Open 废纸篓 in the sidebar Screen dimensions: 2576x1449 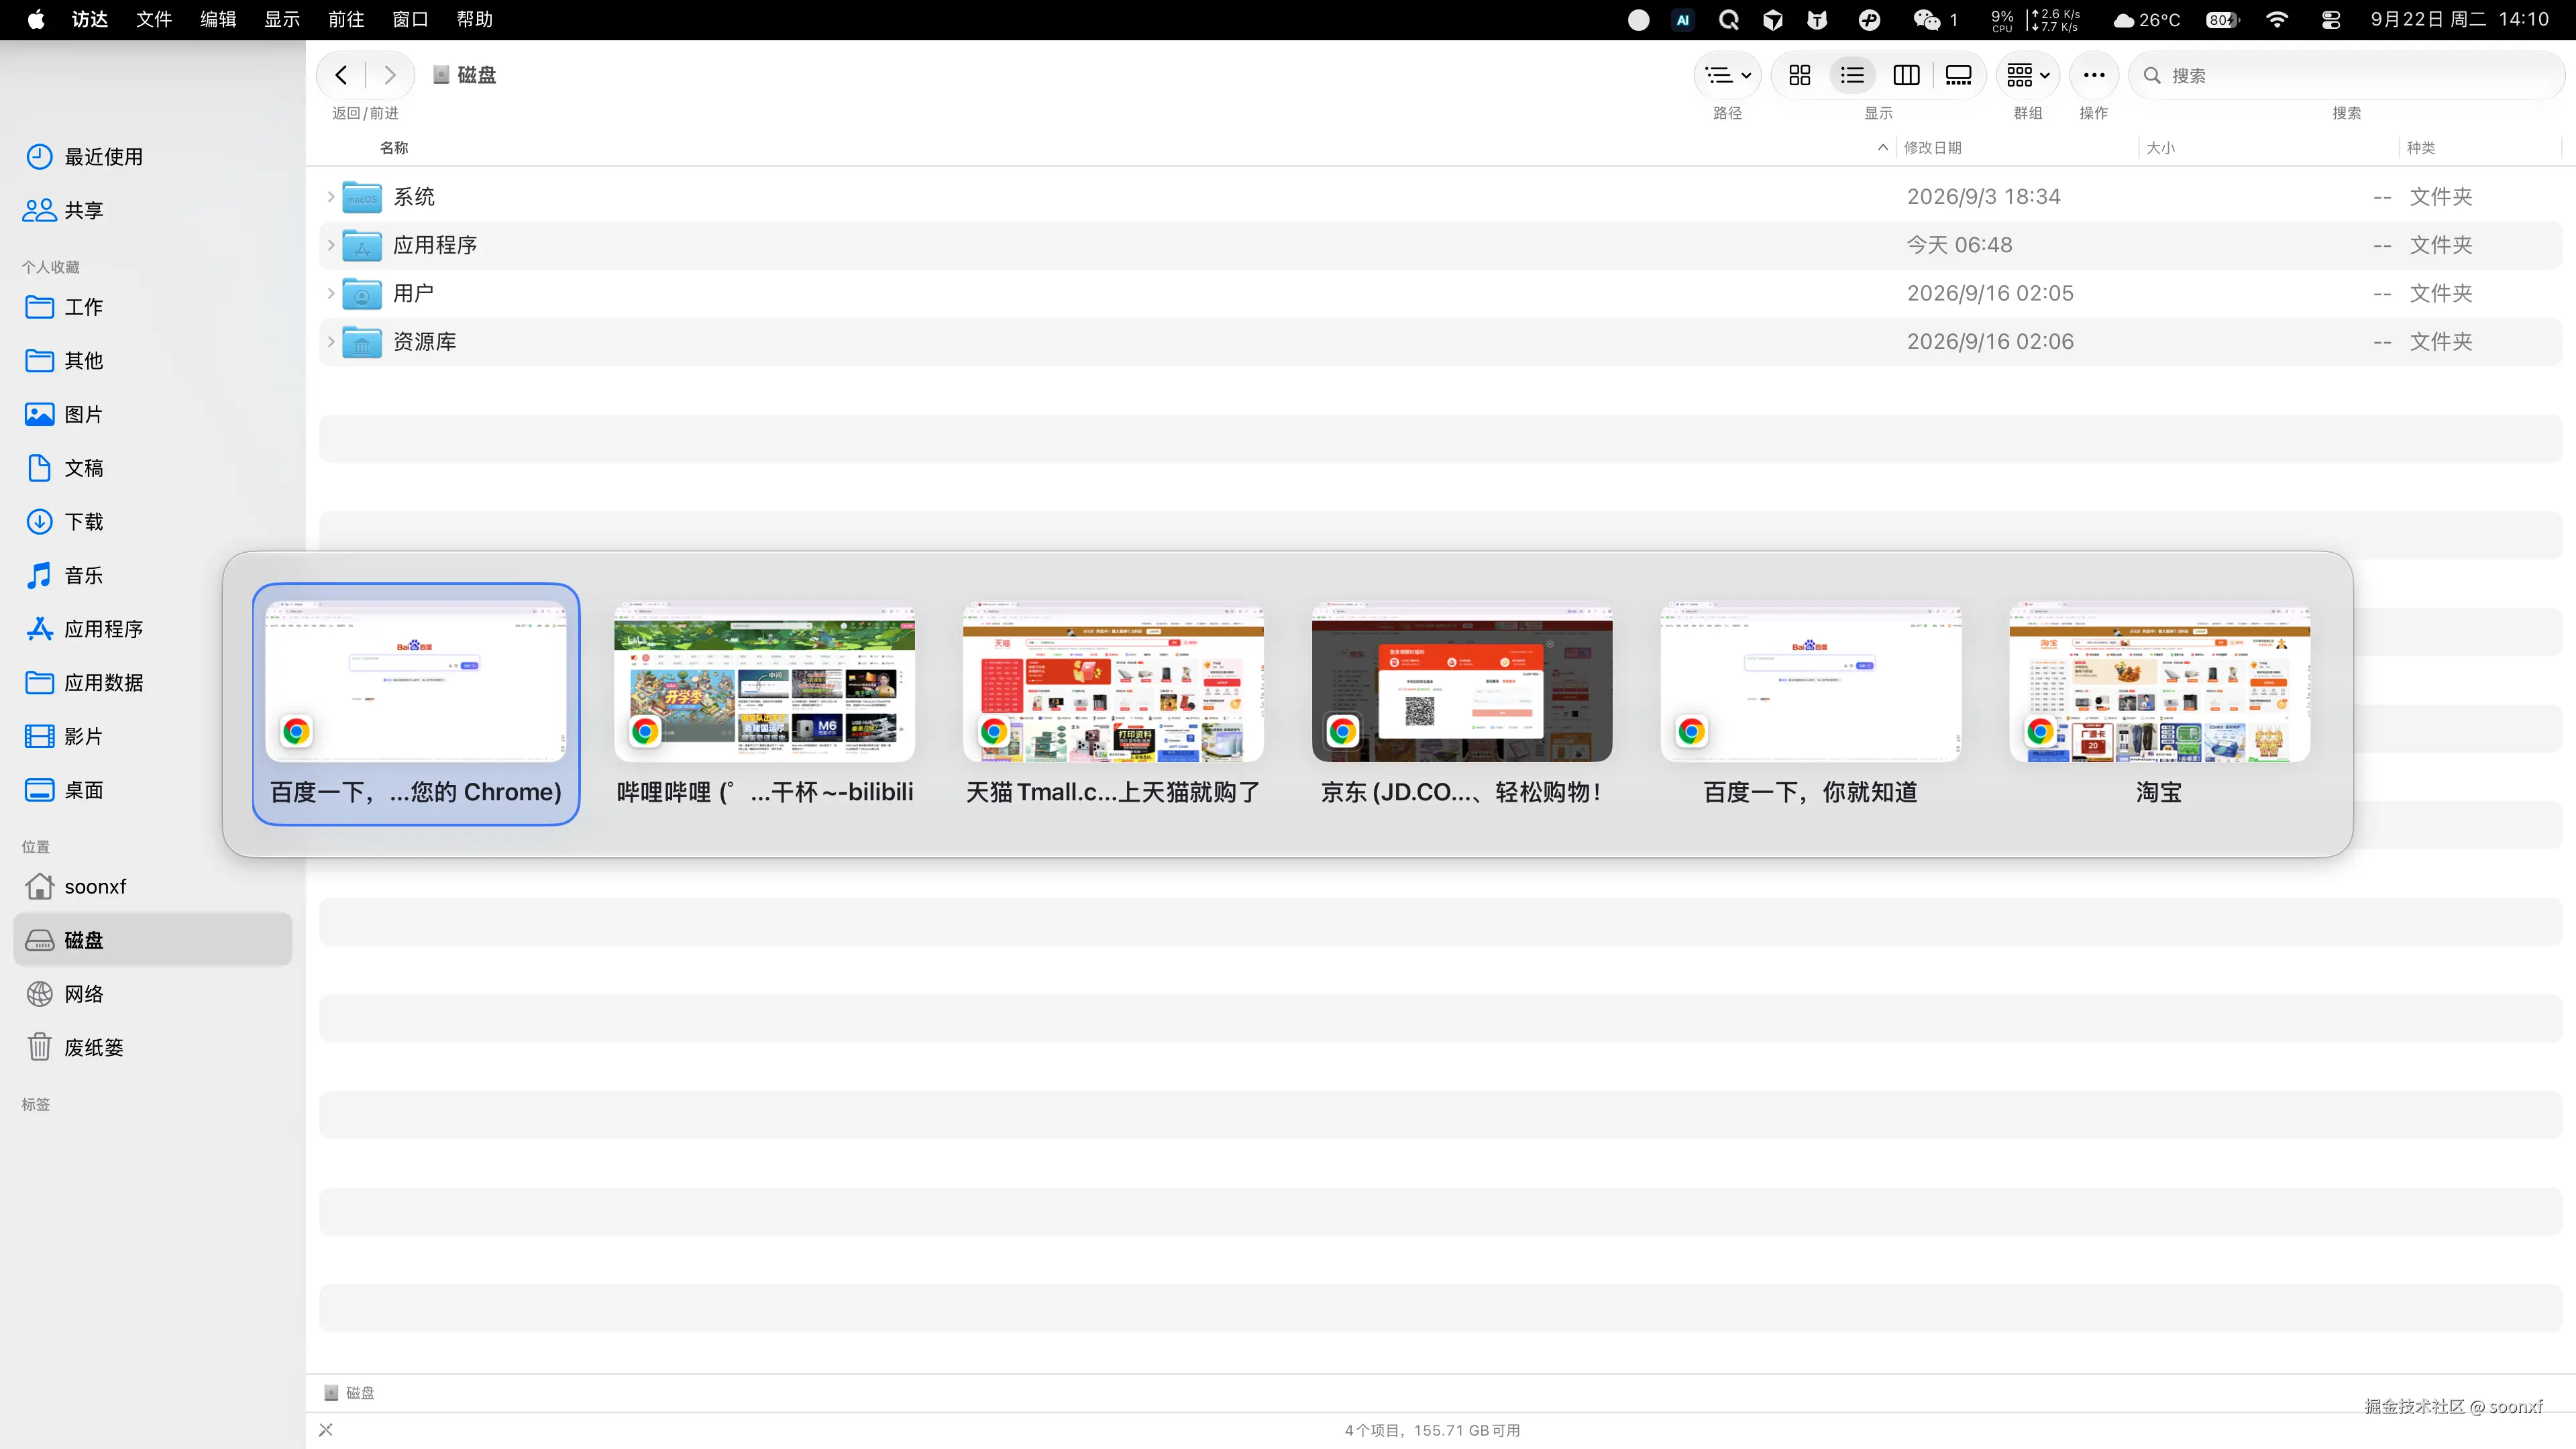(x=152, y=1047)
